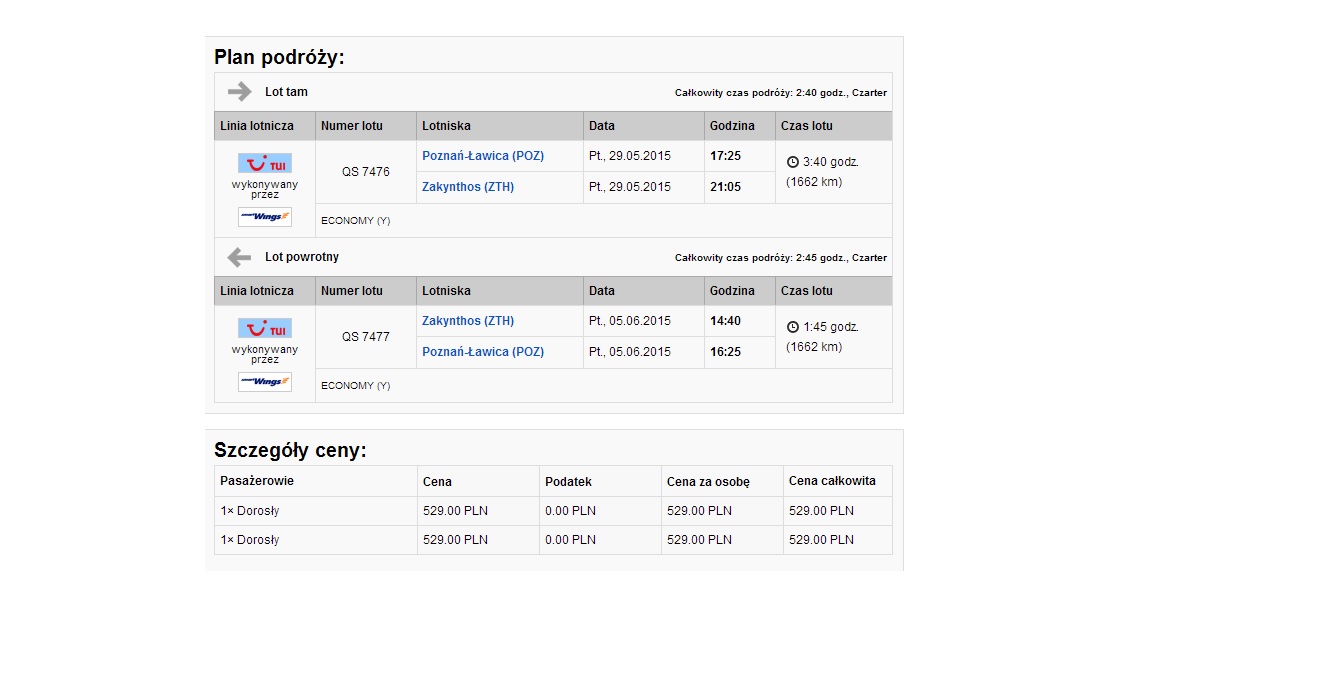
Task: Click the left arrow icon beside Lot powrotny
Action: (x=239, y=258)
